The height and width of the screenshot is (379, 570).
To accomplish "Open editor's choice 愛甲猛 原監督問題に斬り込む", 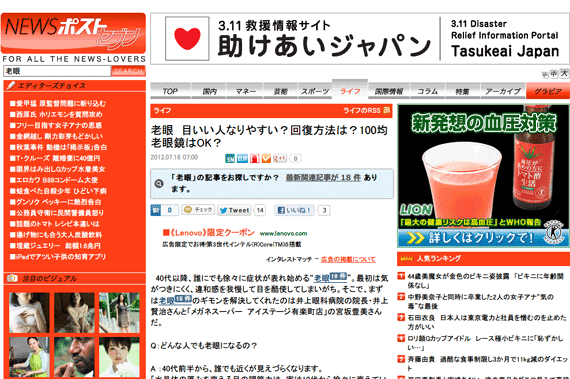I will 58,104.
